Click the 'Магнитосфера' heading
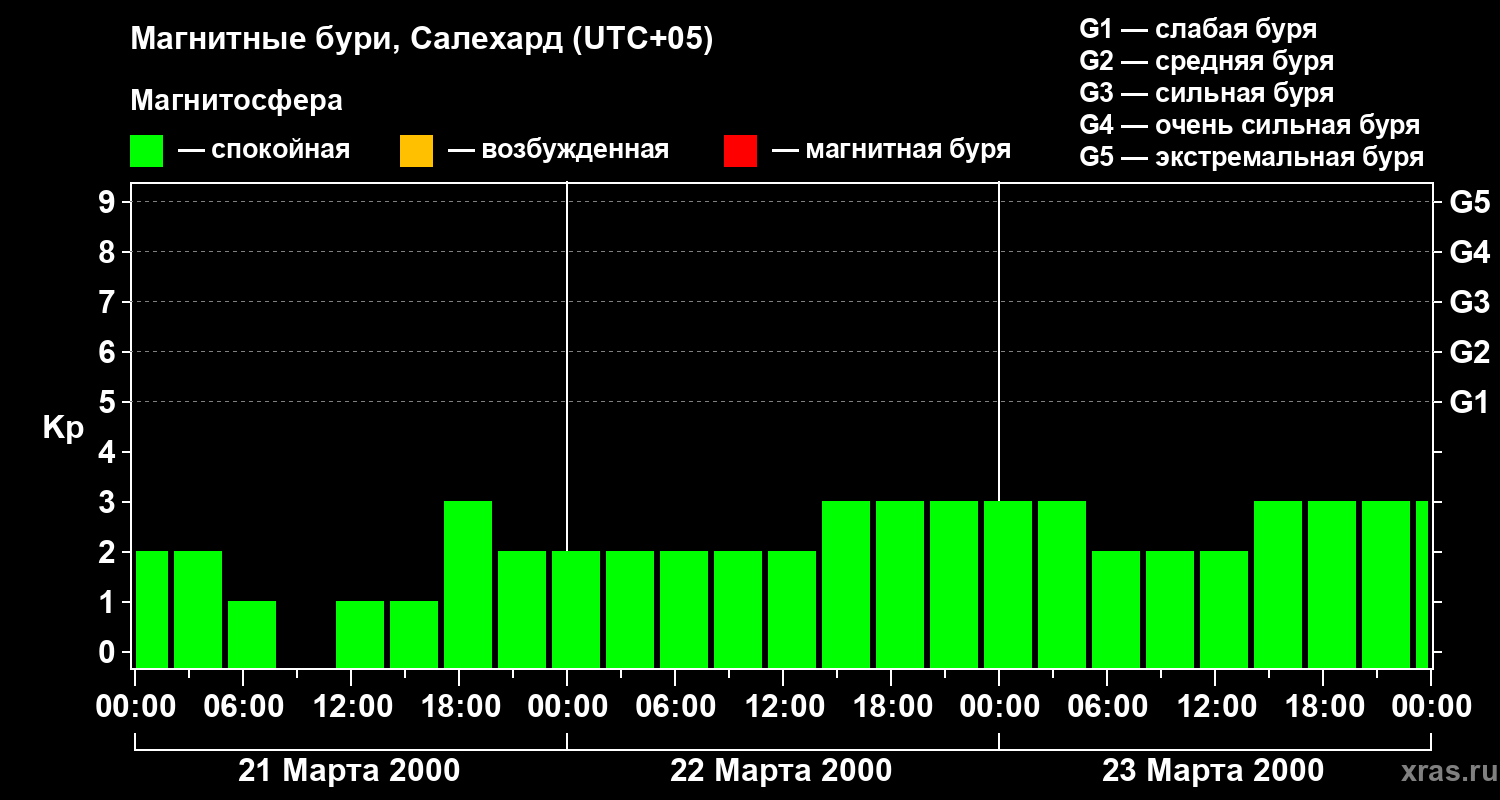The height and width of the screenshot is (800, 1500). point(236,101)
